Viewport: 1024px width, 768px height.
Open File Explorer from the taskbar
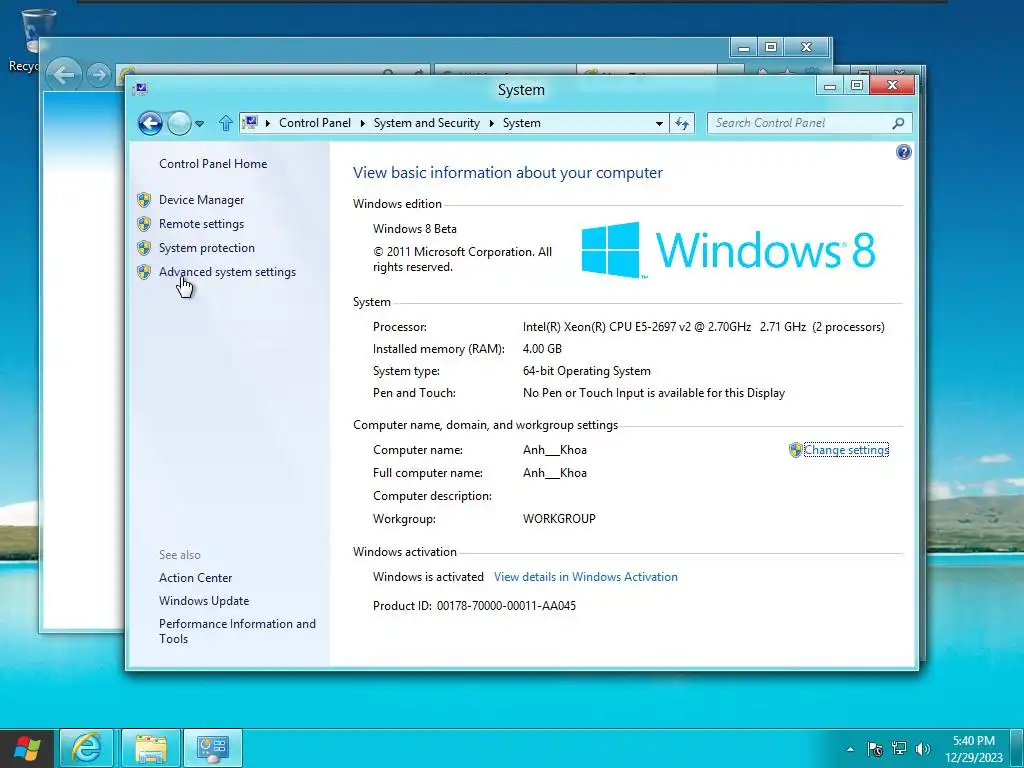click(x=150, y=748)
